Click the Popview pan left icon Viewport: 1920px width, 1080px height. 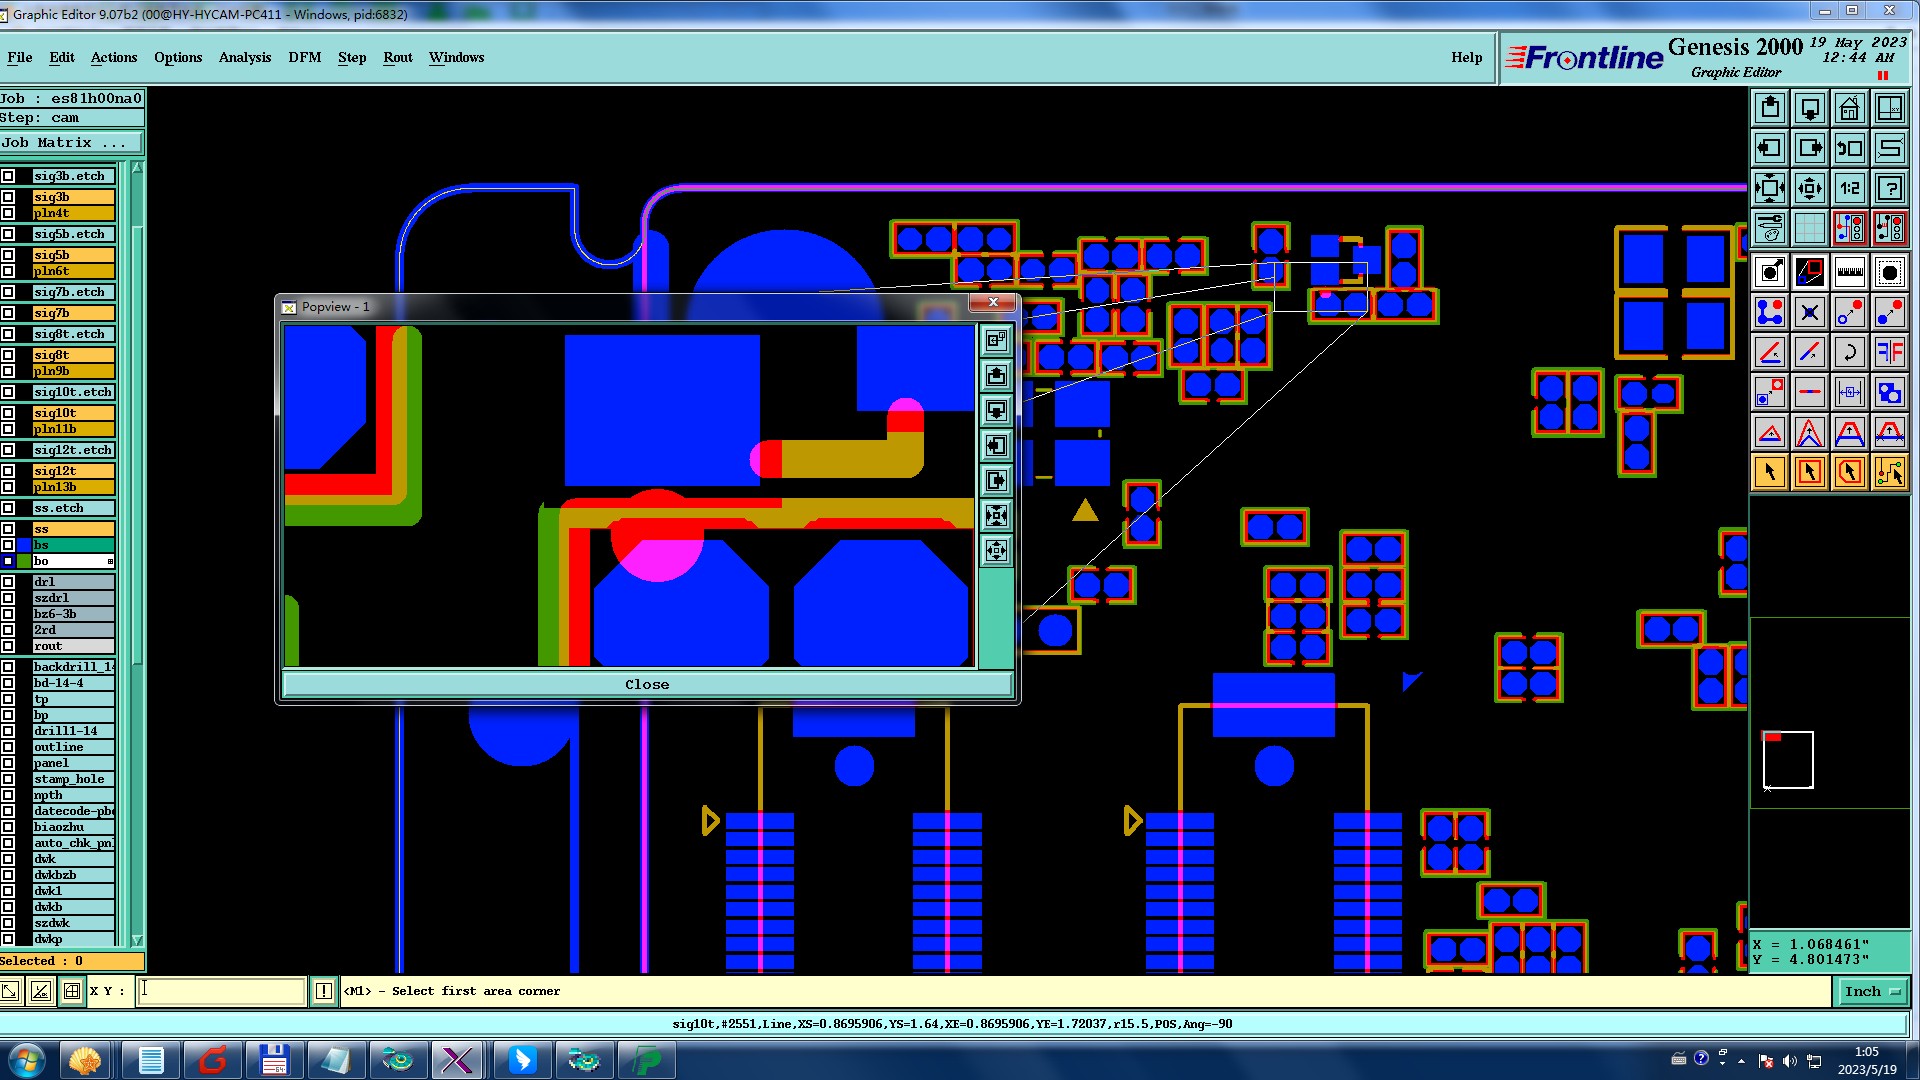pyautogui.click(x=996, y=445)
